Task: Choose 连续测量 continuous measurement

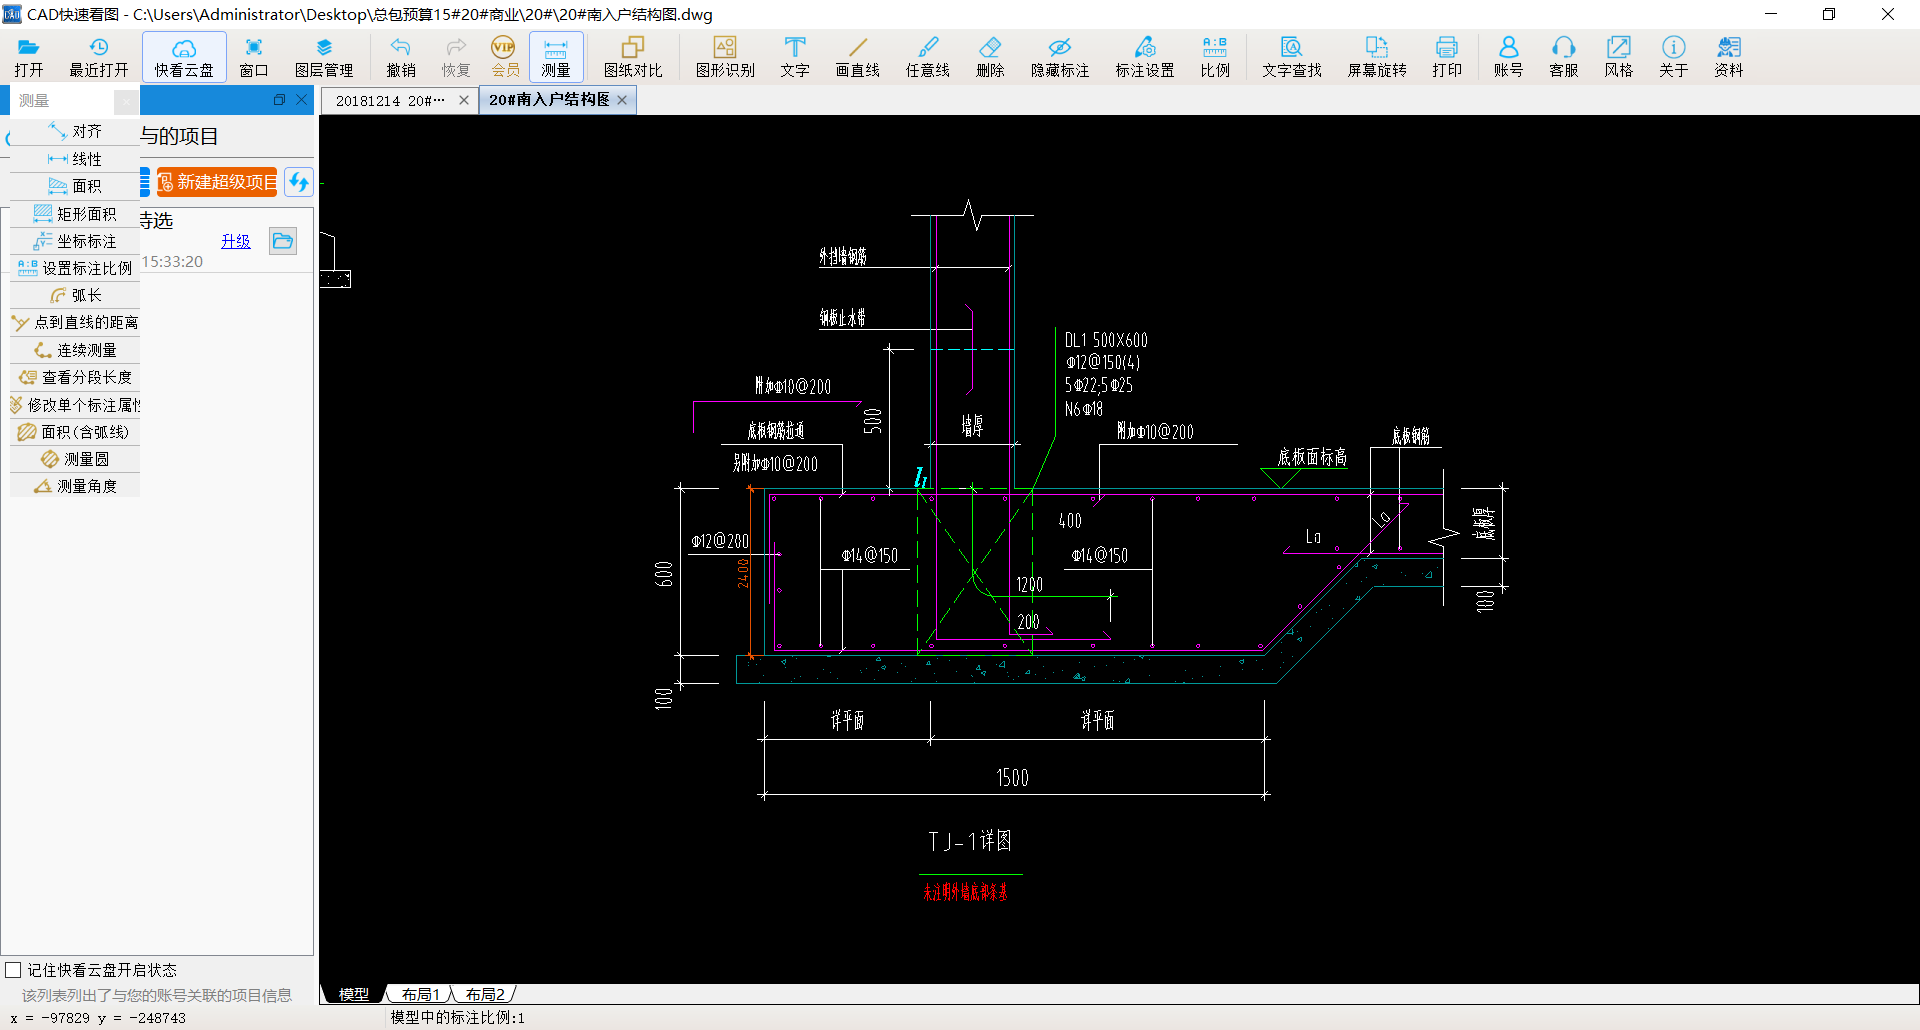Action: [x=75, y=350]
